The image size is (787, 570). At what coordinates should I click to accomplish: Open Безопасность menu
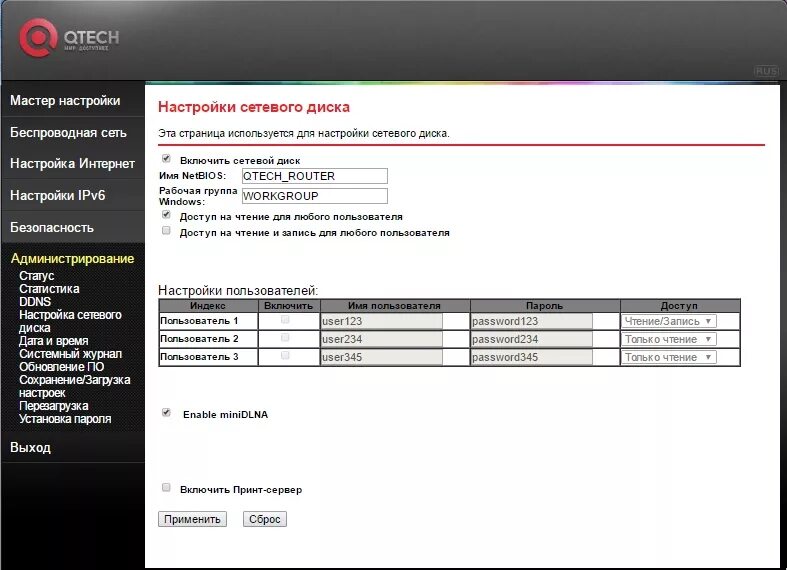tap(52, 228)
